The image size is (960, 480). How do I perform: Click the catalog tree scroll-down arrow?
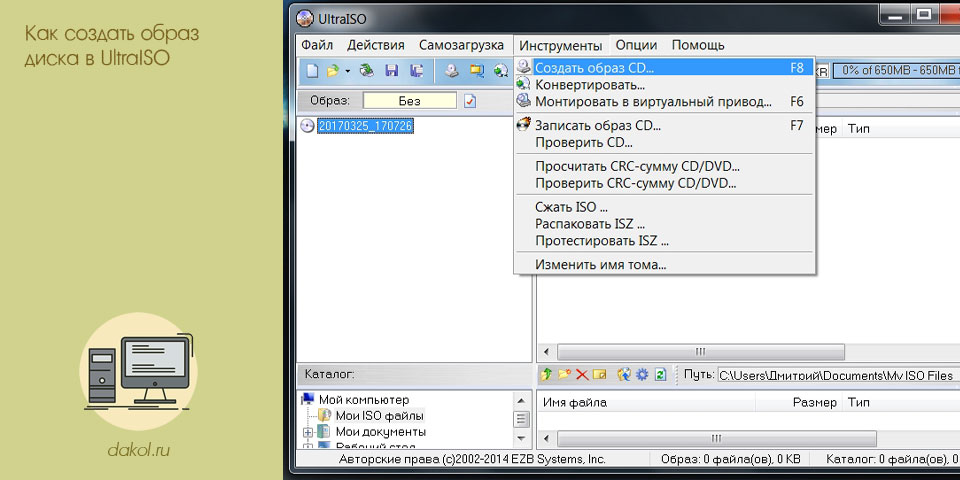[x=521, y=438]
